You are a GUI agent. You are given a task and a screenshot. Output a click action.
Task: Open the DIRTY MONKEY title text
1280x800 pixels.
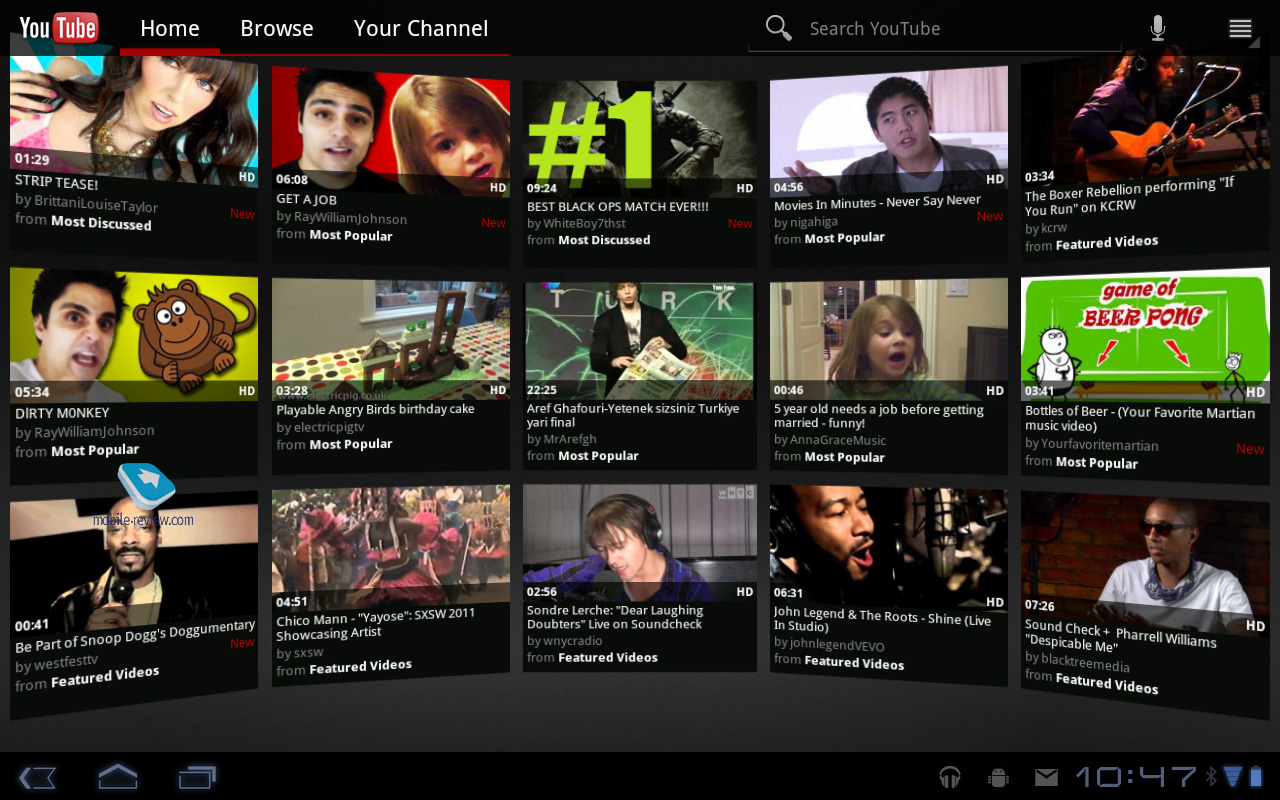pyautogui.click(x=62, y=413)
